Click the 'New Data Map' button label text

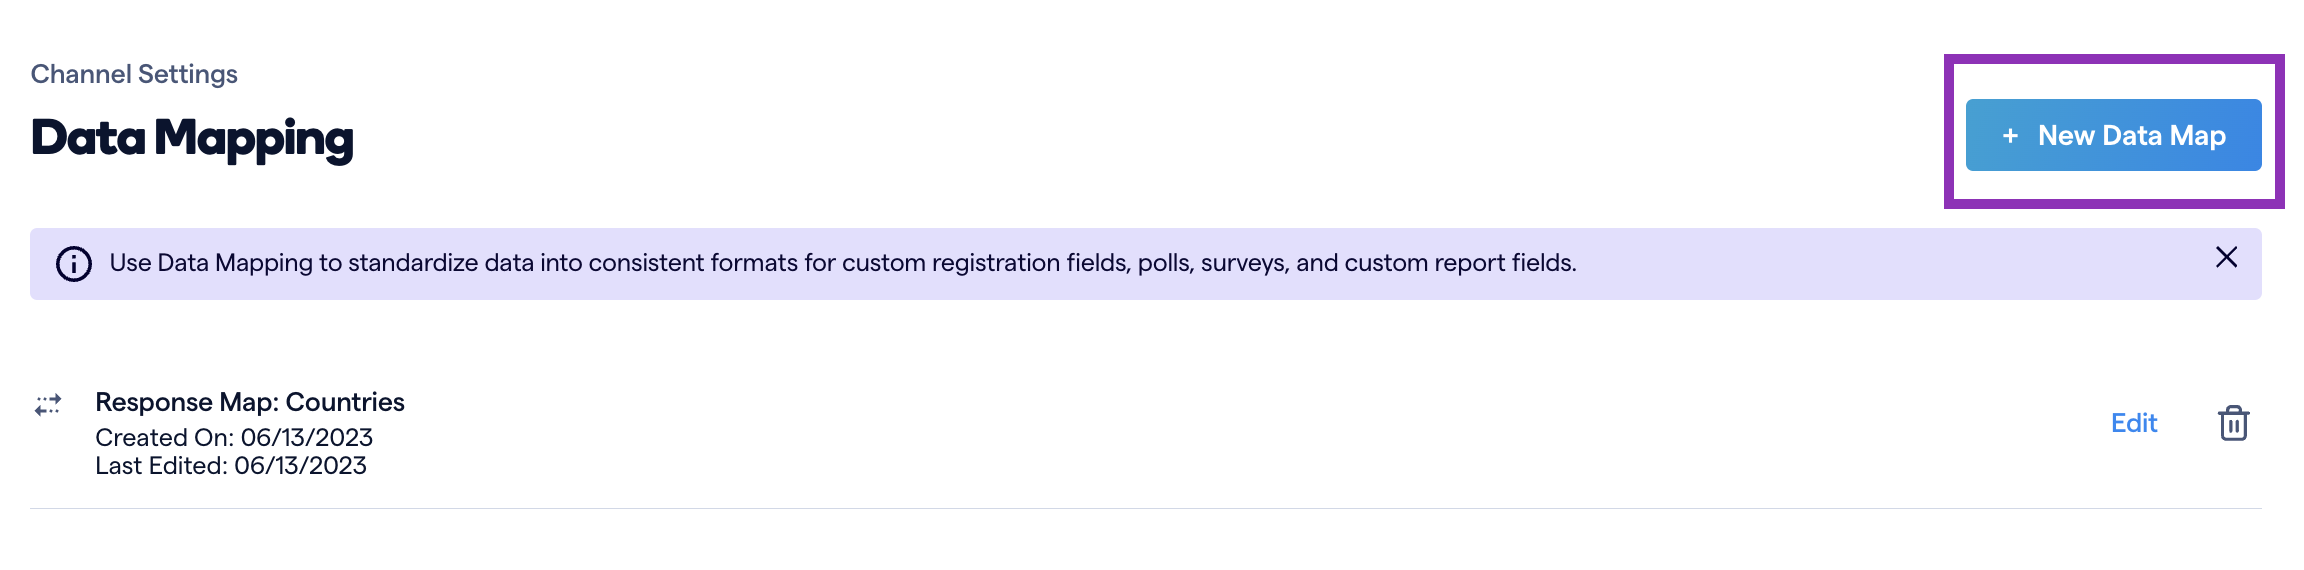[2132, 136]
